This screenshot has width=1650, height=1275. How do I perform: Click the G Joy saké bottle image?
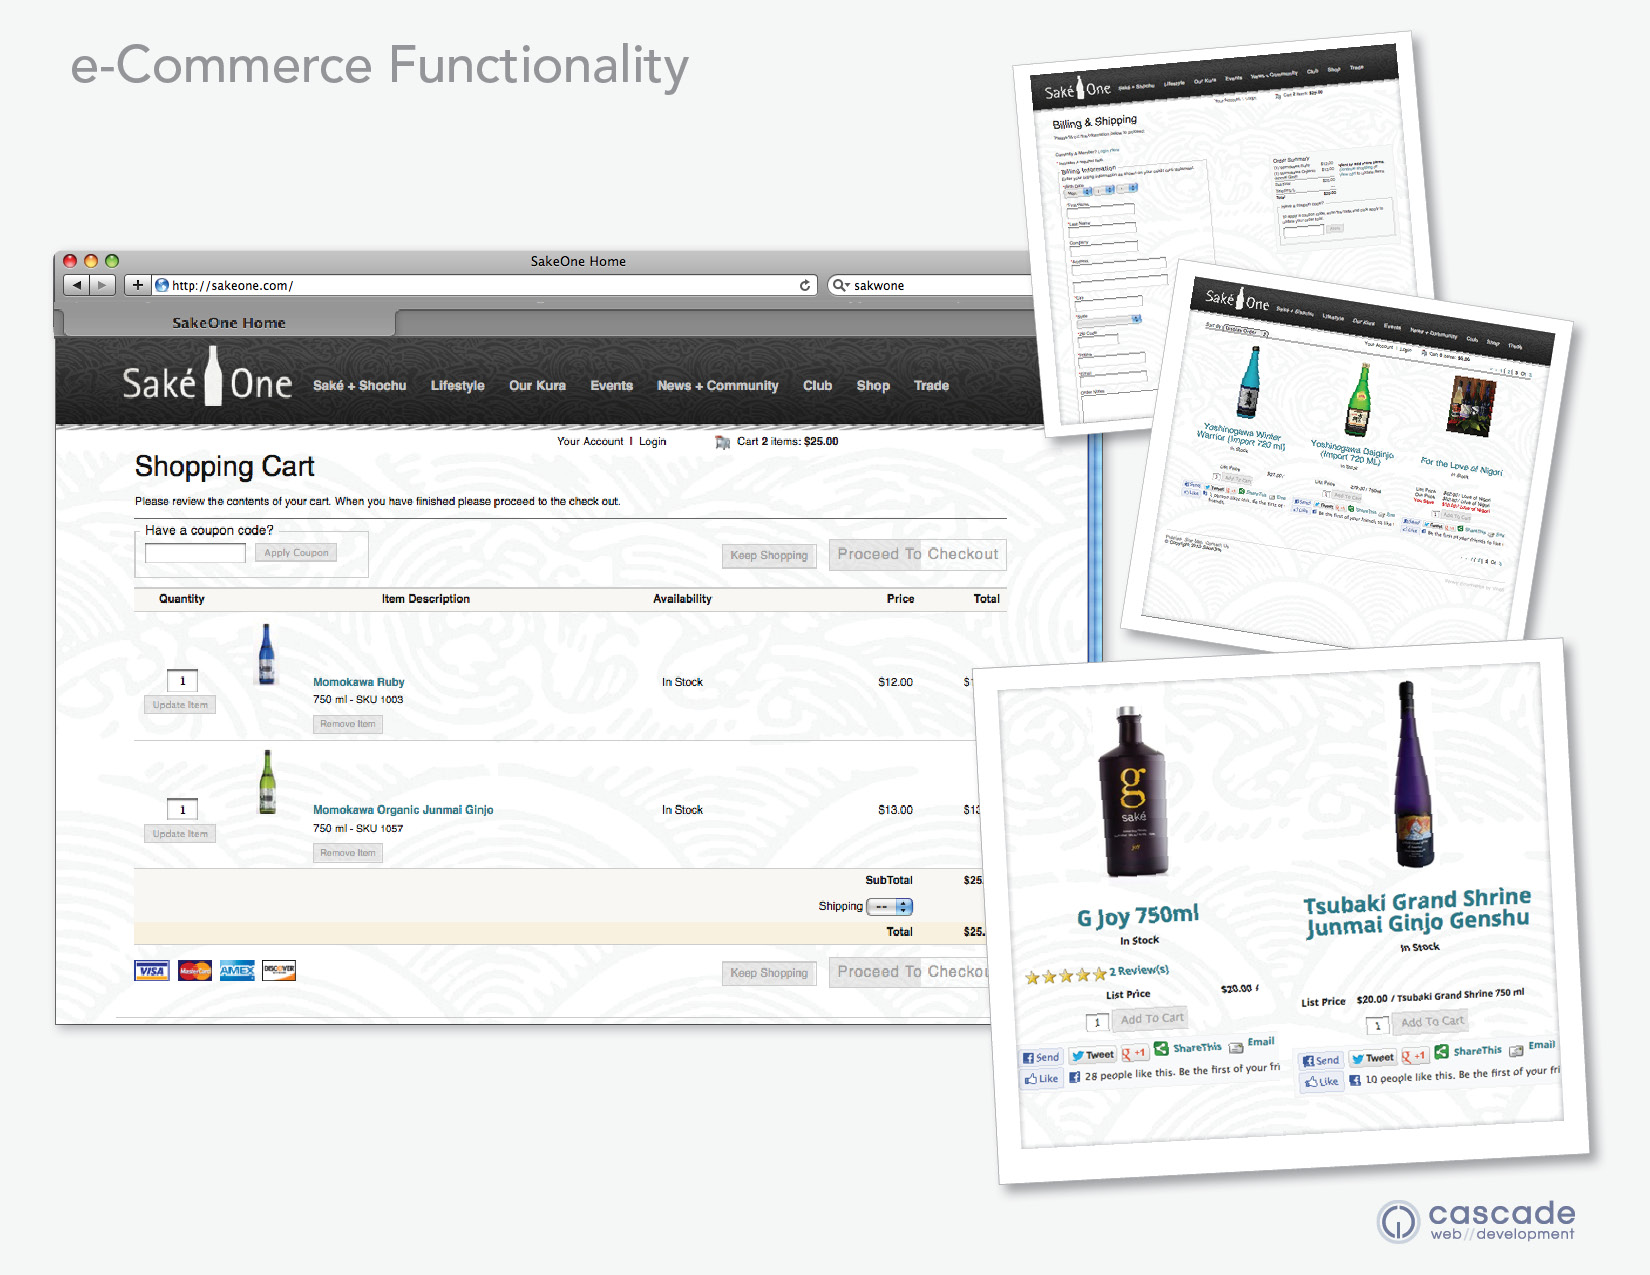click(x=1132, y=792)
